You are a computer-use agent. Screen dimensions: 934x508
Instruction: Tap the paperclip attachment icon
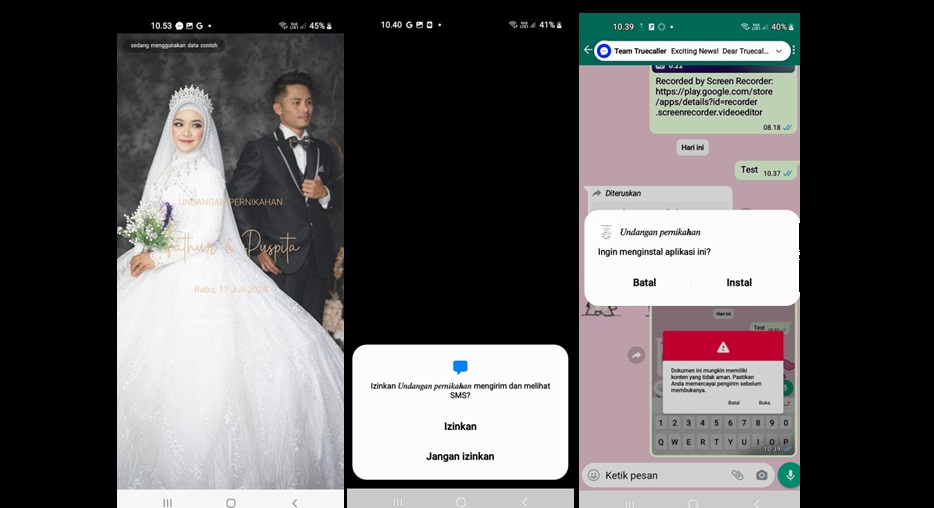pyautogui.click(x=737, y=475)
